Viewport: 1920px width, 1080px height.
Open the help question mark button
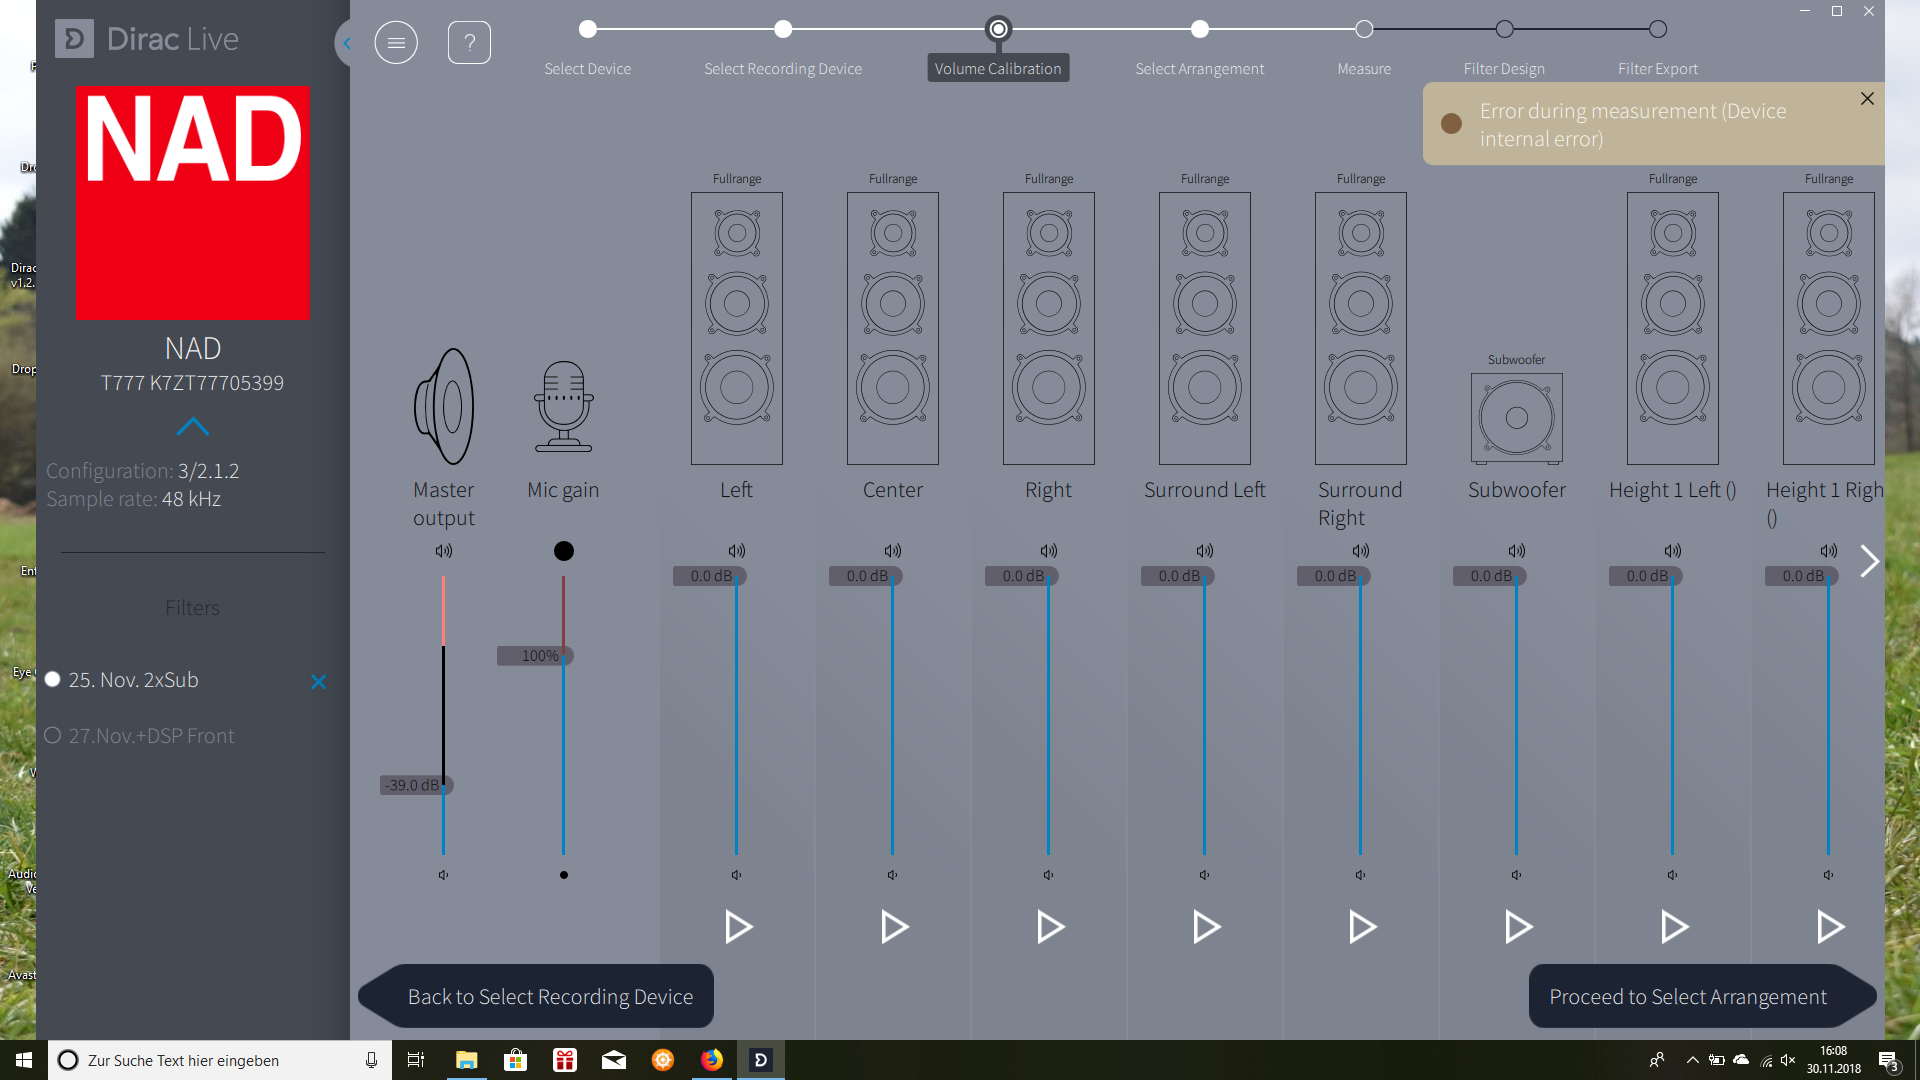(469, 42)
